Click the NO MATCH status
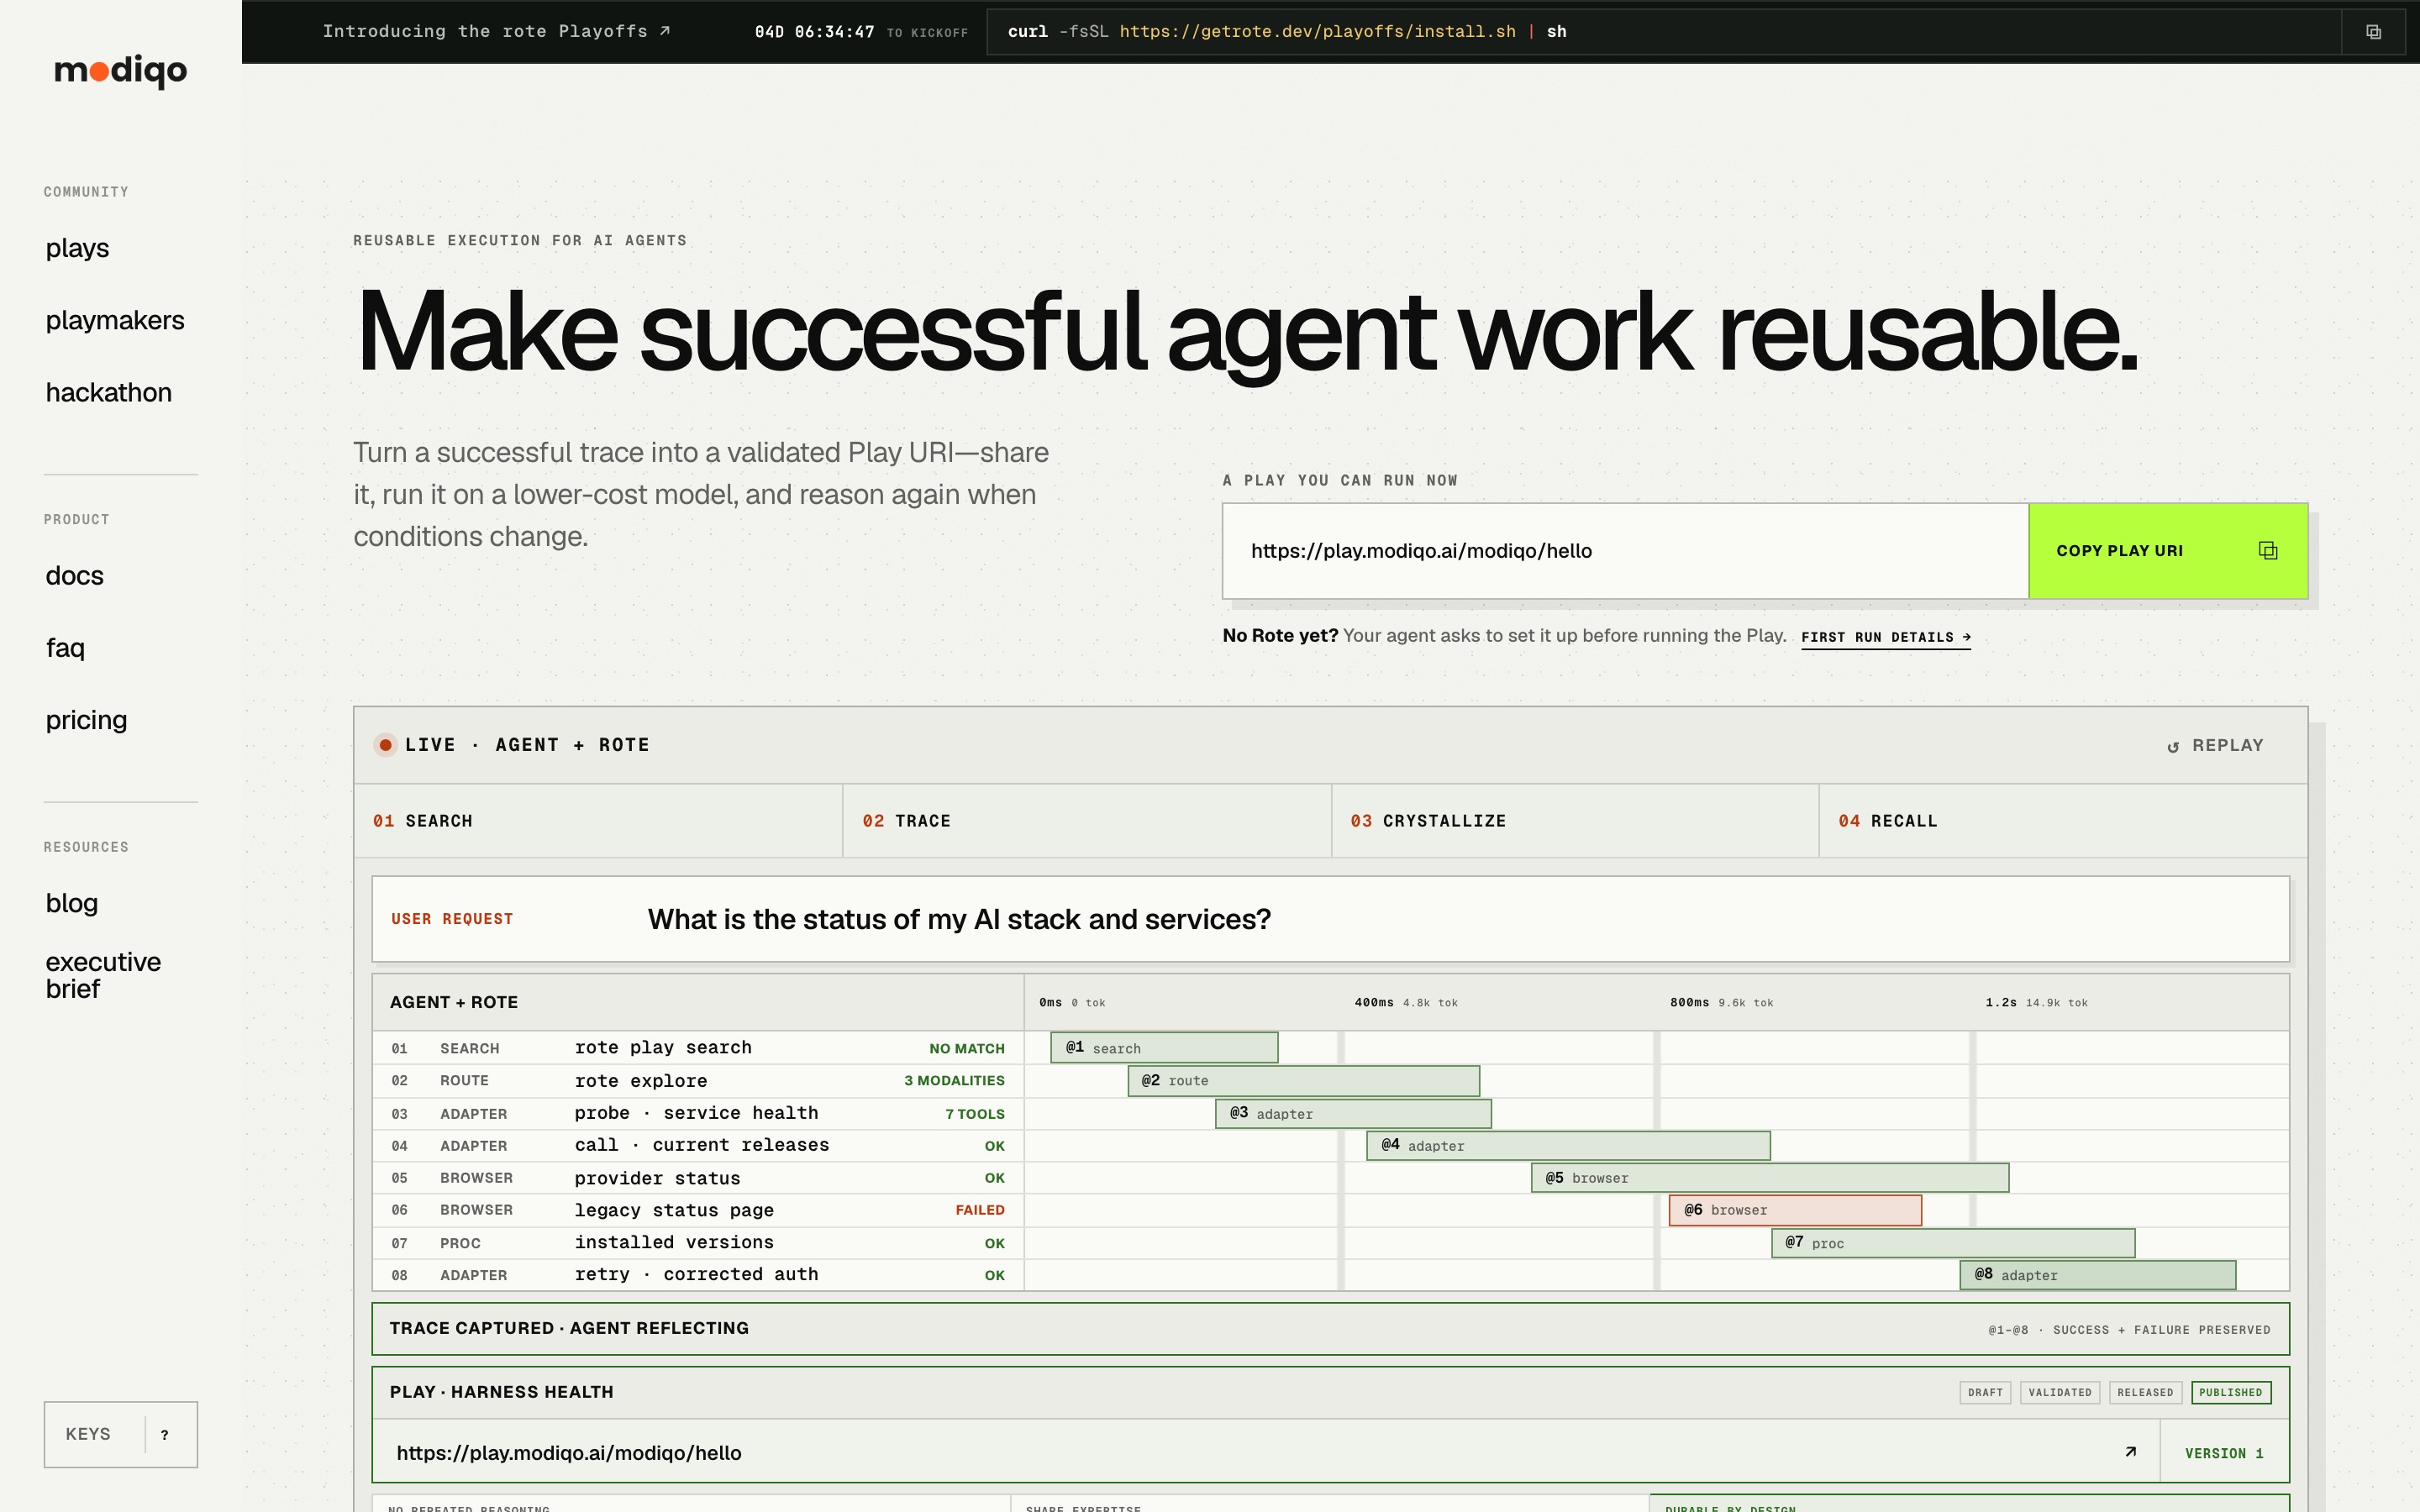2420x1512 pixels. click(x=967, y=1049)
